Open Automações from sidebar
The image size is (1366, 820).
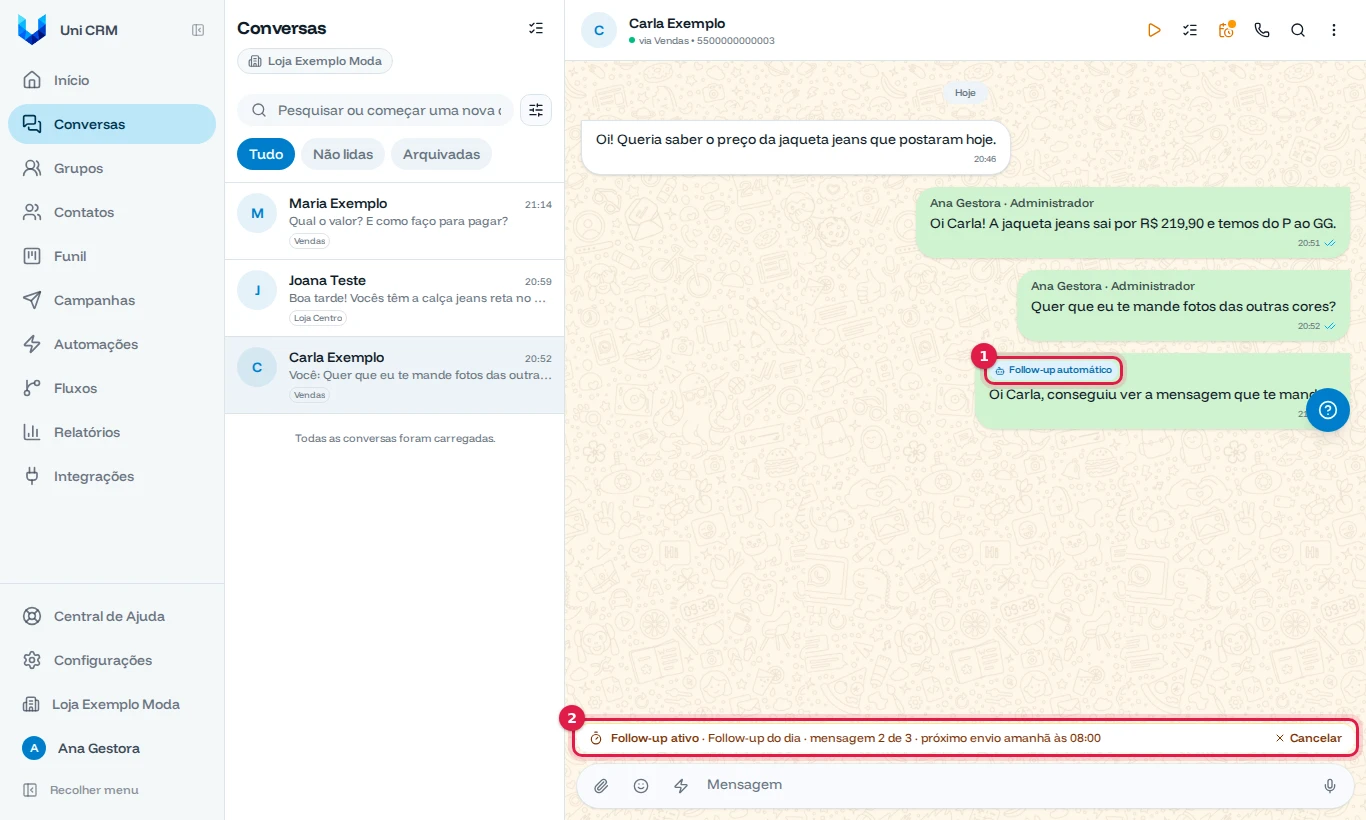pyautogui.click(x=112, y=344)
